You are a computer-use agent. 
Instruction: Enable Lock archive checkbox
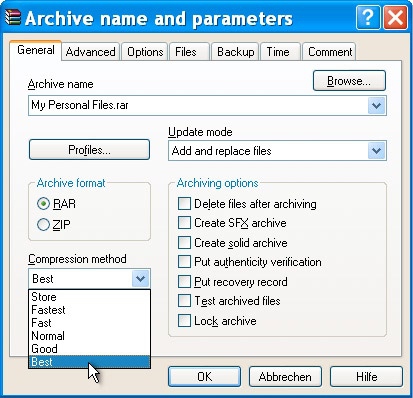pos(184,321)
